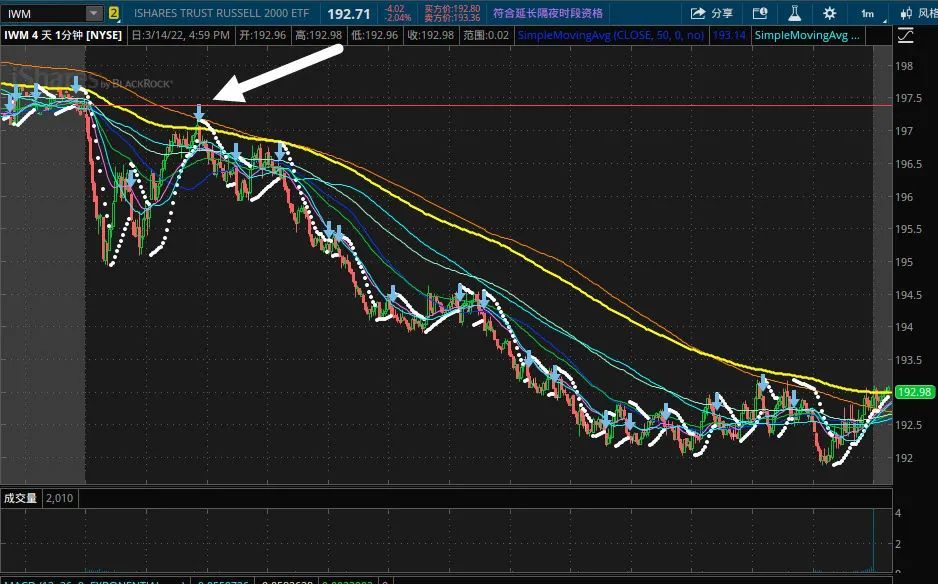Click the range value 范围:0.02

click(x=486, y=35)
